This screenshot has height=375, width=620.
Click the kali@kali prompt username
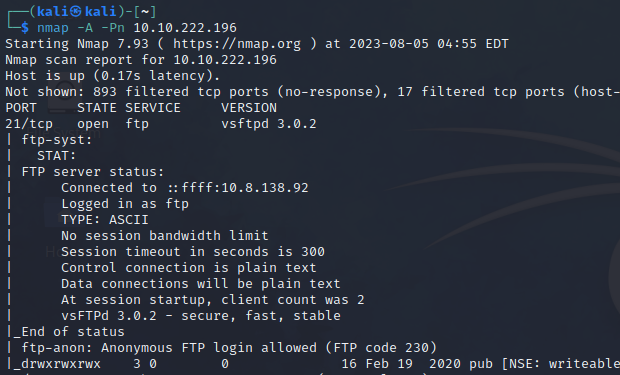77,11
